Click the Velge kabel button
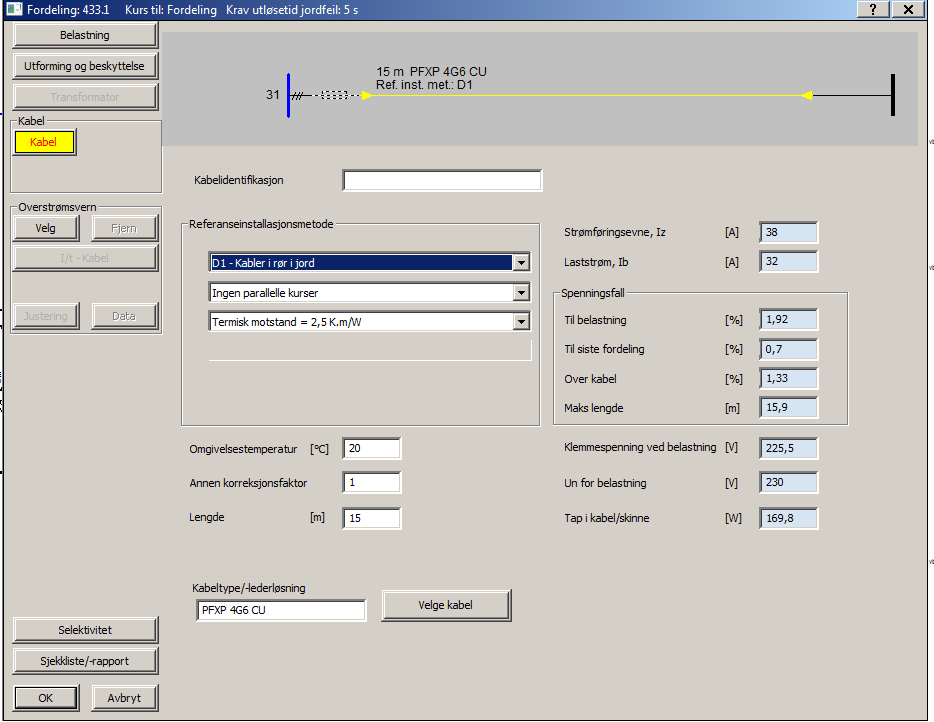Screen dimensions: 934x722 point(446,605)
